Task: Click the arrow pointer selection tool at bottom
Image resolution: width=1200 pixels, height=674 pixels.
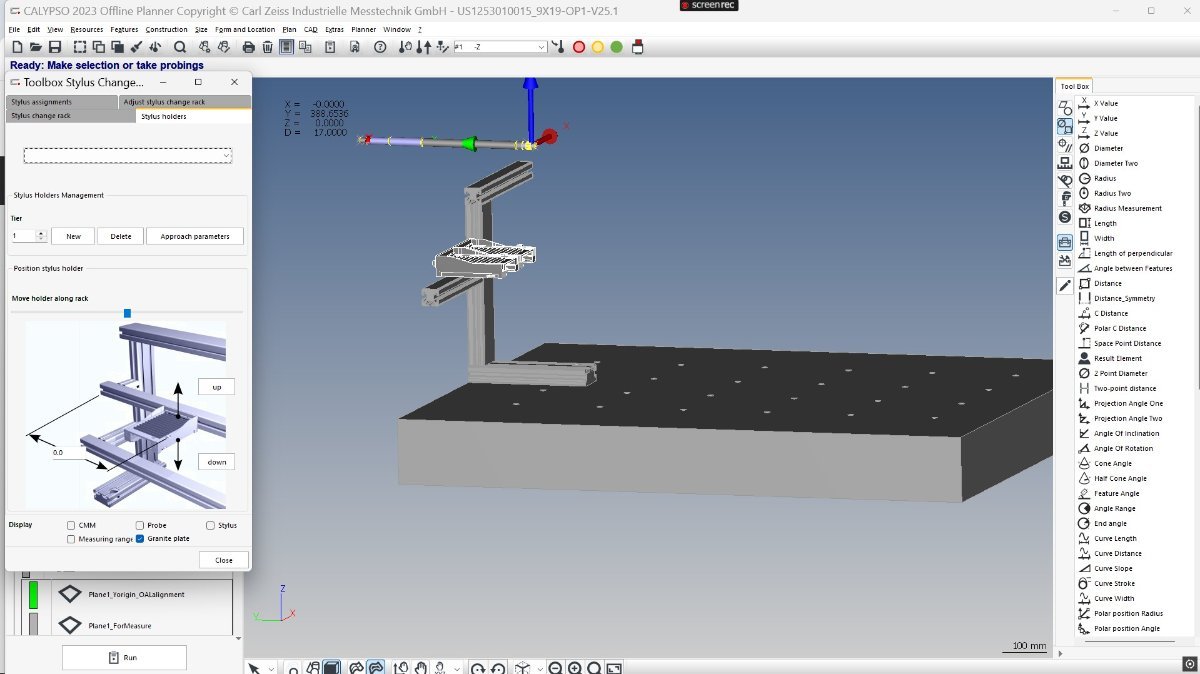Action: [x=254, y=667]
